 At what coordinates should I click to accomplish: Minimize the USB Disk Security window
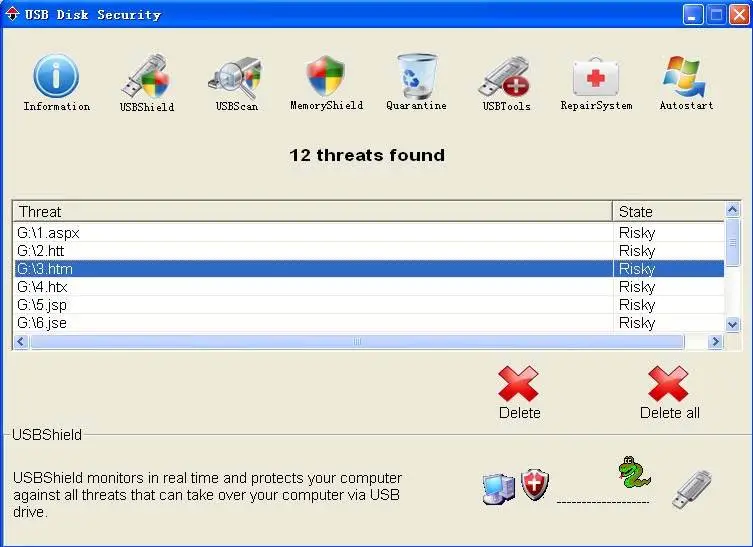(692, 14)
